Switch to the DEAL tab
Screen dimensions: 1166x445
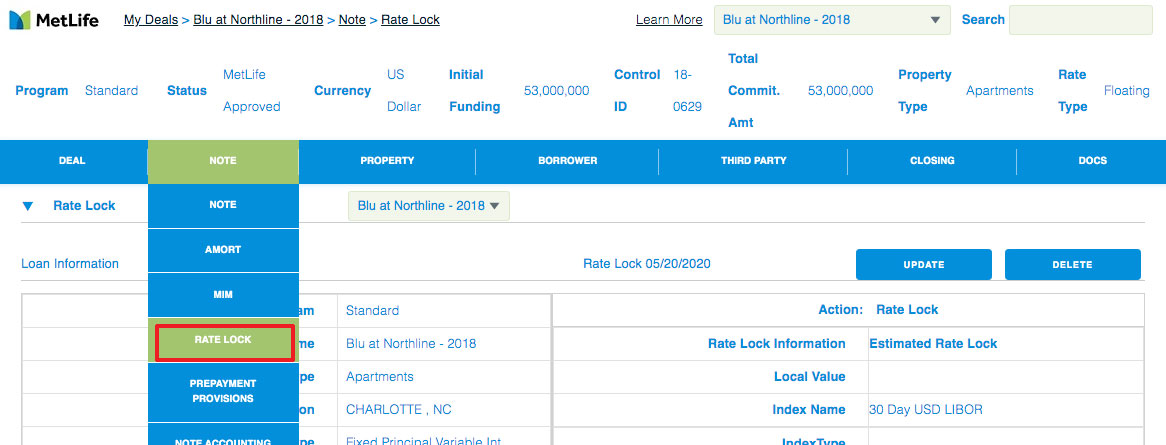72,161
